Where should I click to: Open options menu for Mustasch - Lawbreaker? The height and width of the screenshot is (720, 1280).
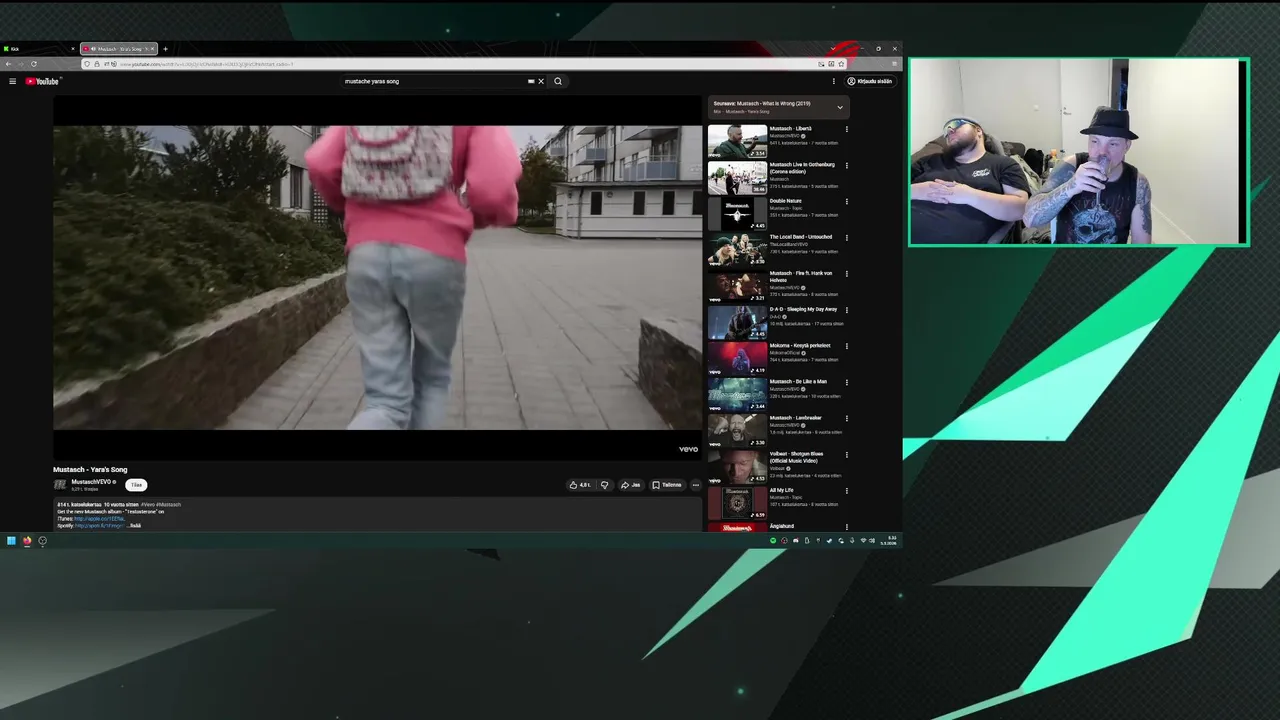click(846, 418)
